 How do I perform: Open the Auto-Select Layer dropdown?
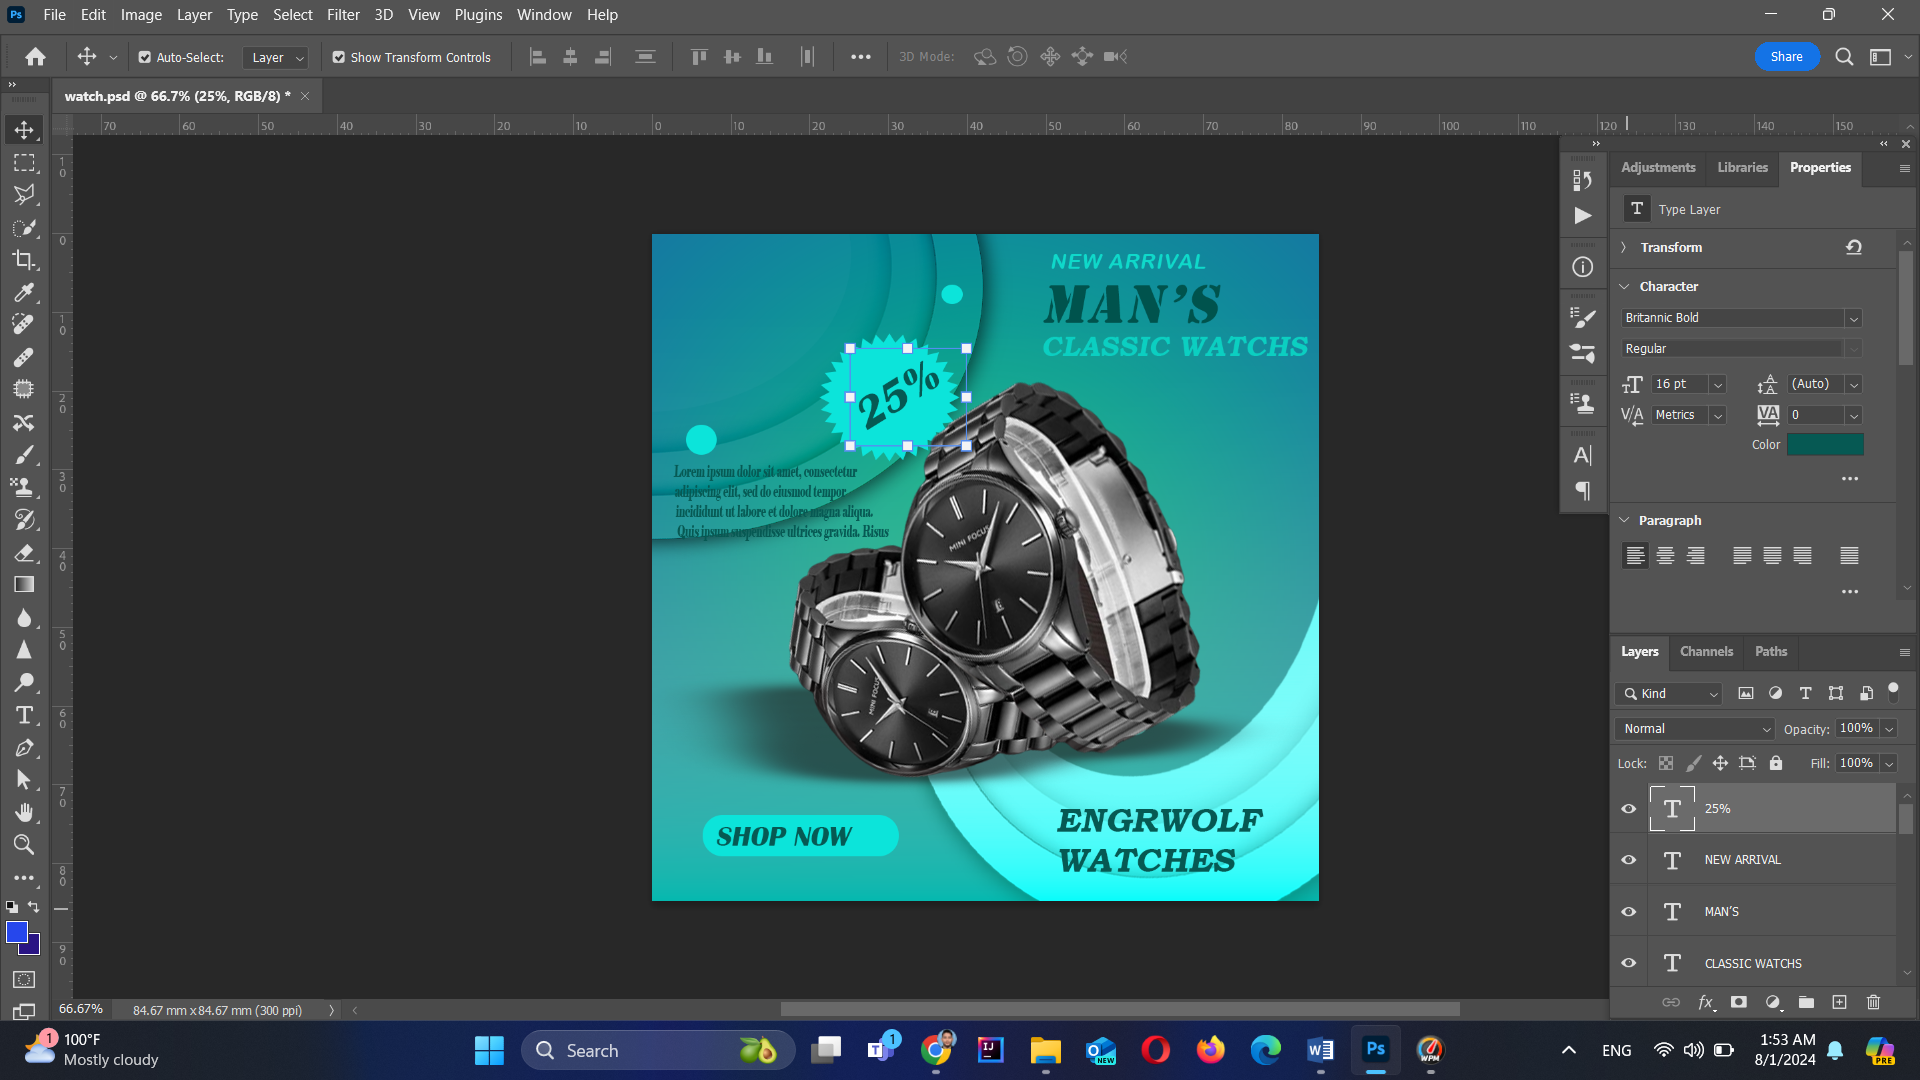(275, 58)
